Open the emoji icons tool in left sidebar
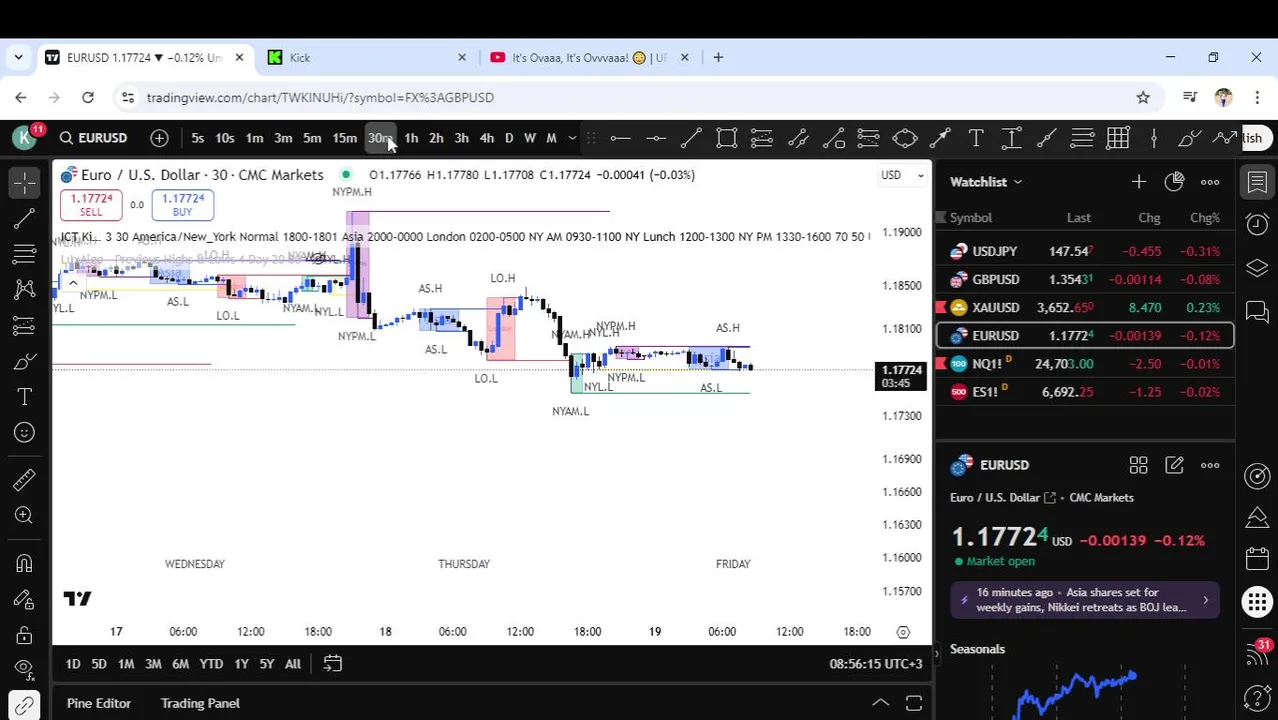The image size is (1278, 720). [x=25, y=432]
